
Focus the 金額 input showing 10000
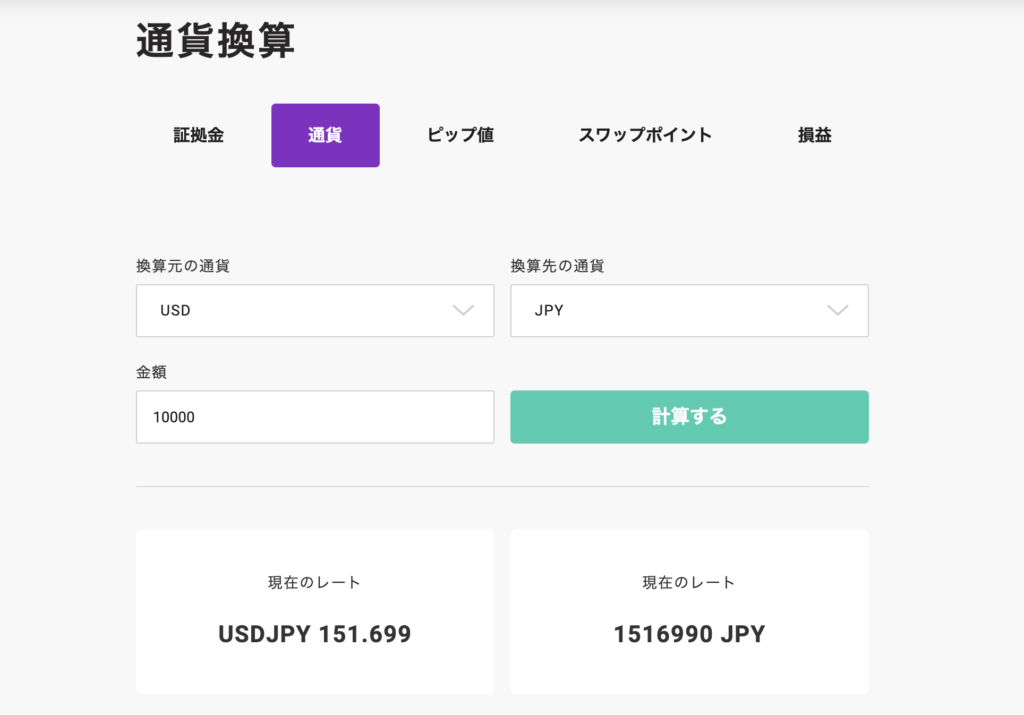click(x=315, y=417)
